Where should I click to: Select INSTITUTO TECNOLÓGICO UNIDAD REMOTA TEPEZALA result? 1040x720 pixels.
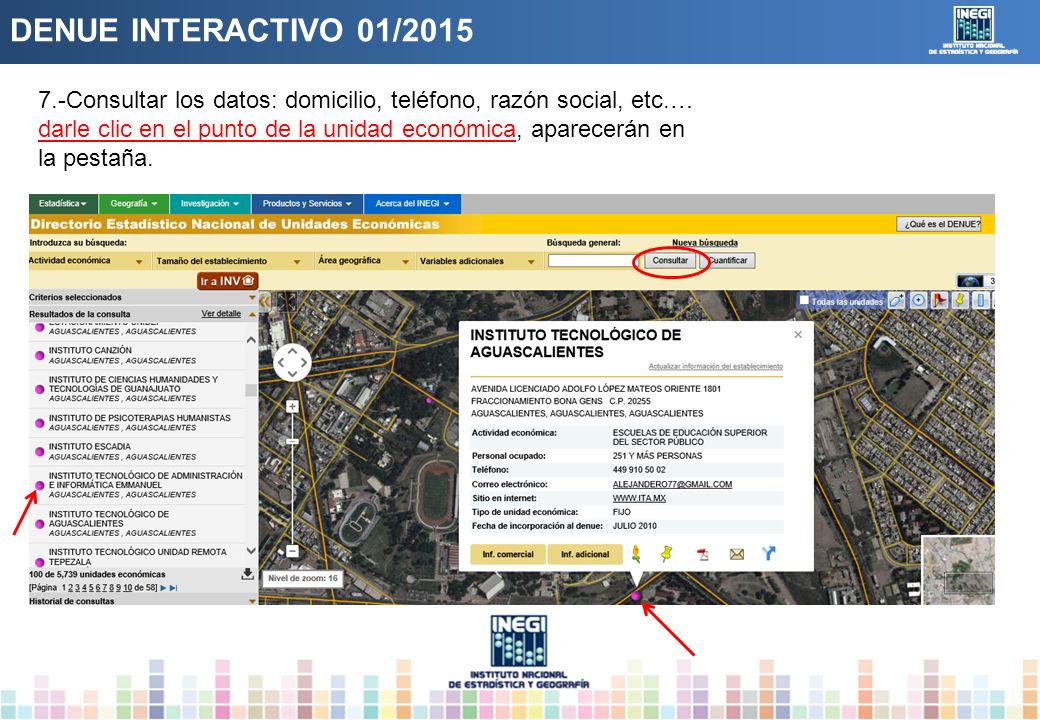click(137, 557)
